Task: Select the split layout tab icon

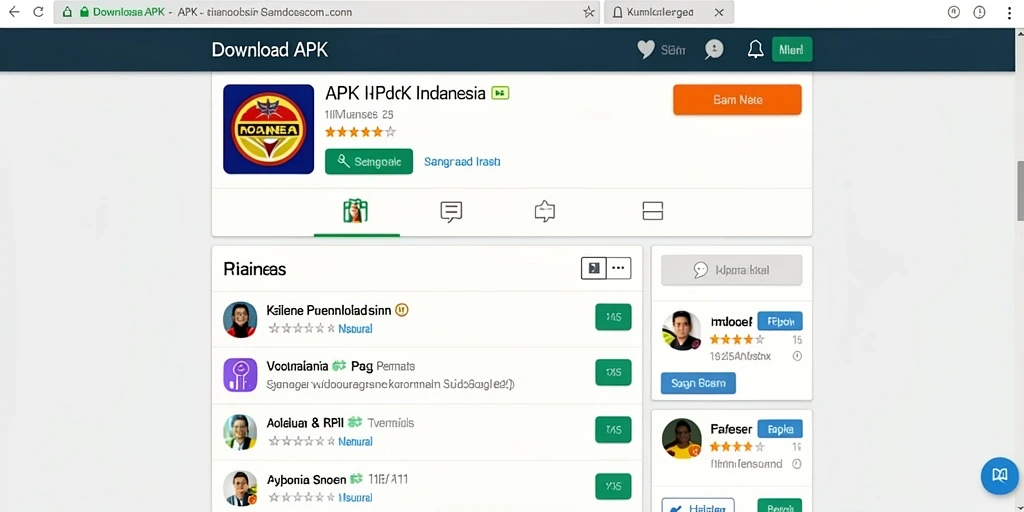Action: click(653, 211)
